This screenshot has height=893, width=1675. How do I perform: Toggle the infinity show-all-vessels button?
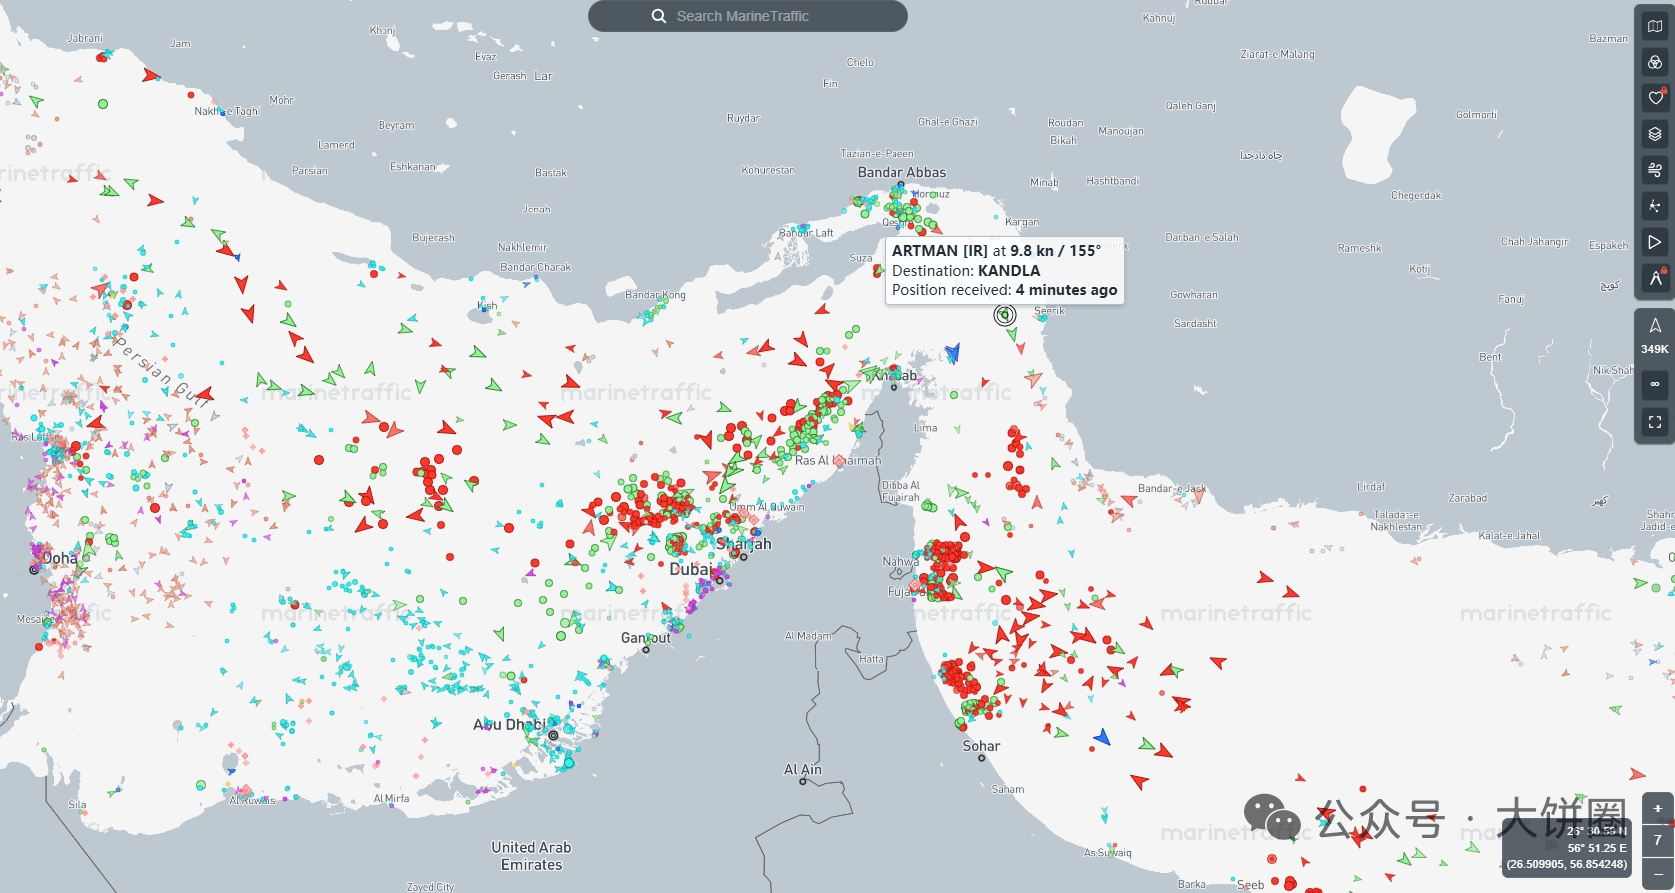[1655, 384]
